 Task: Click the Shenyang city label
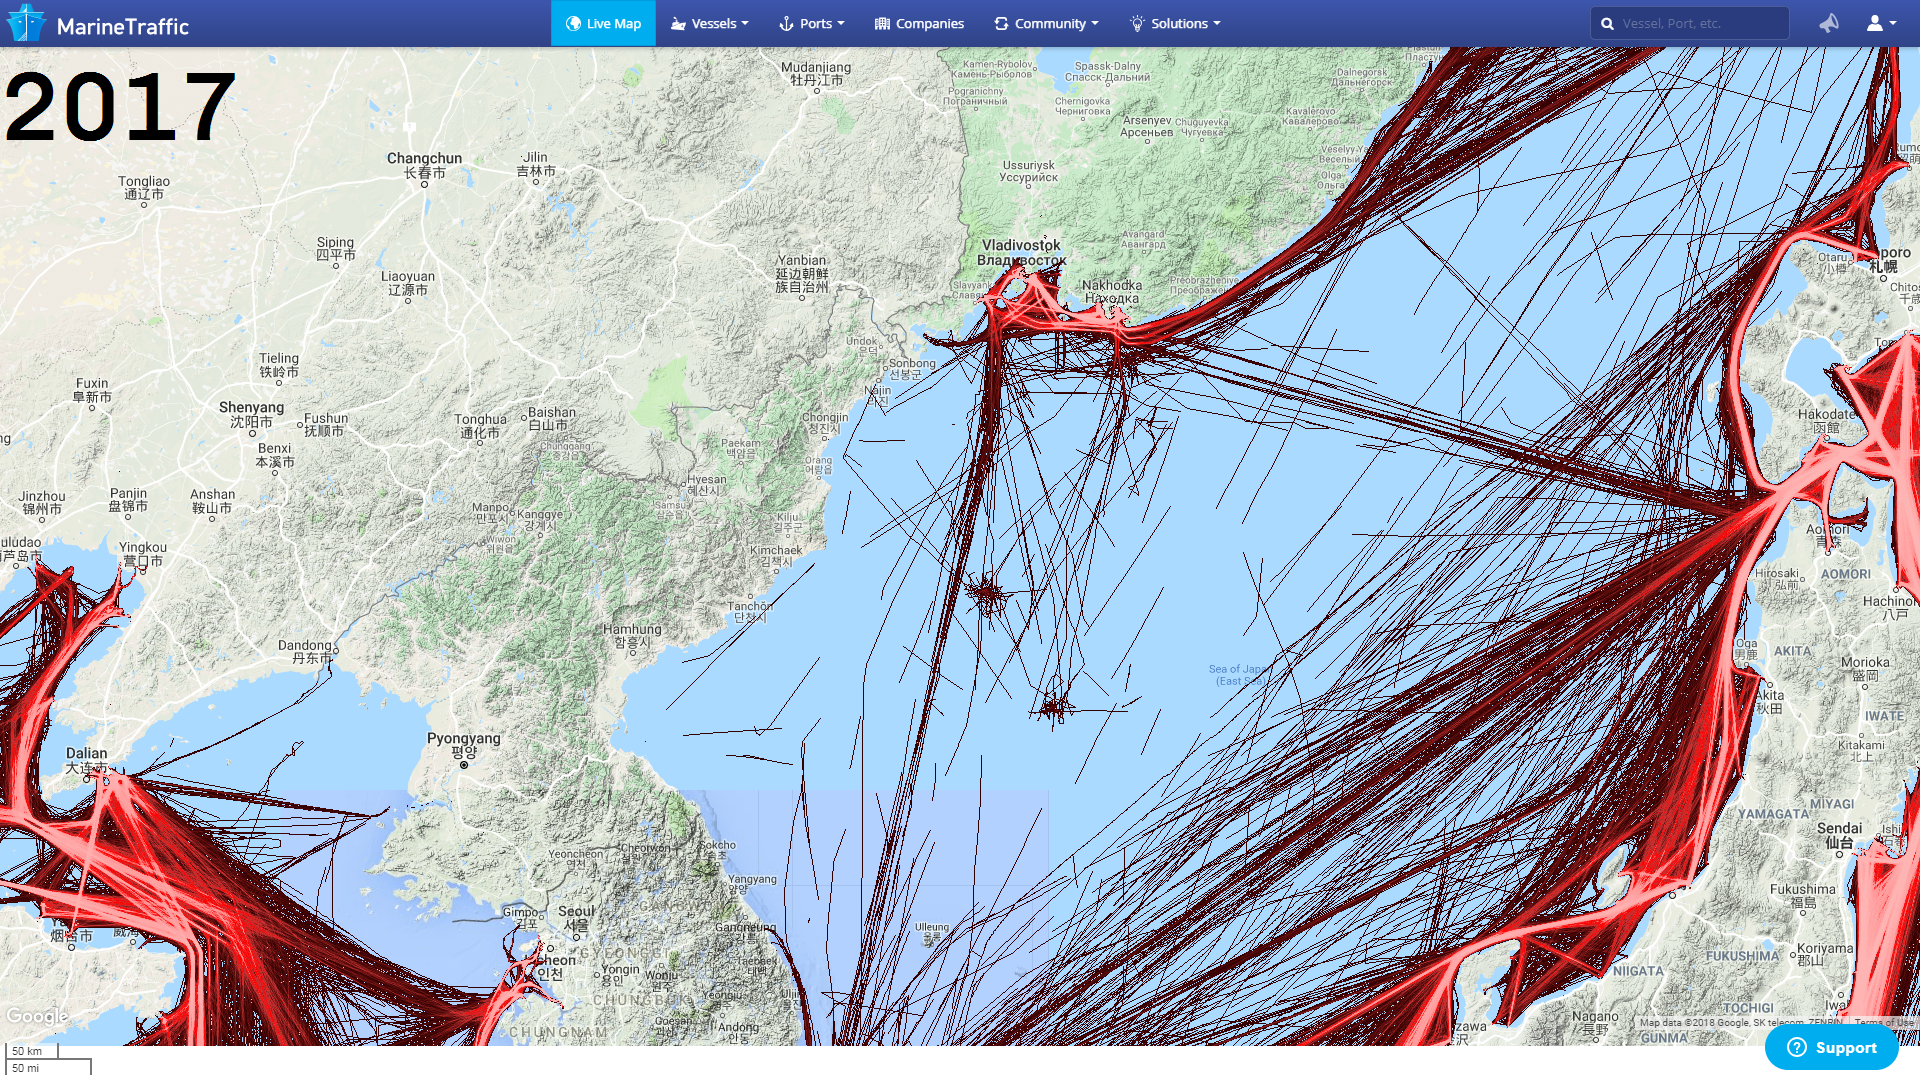(x=251, y=414)
